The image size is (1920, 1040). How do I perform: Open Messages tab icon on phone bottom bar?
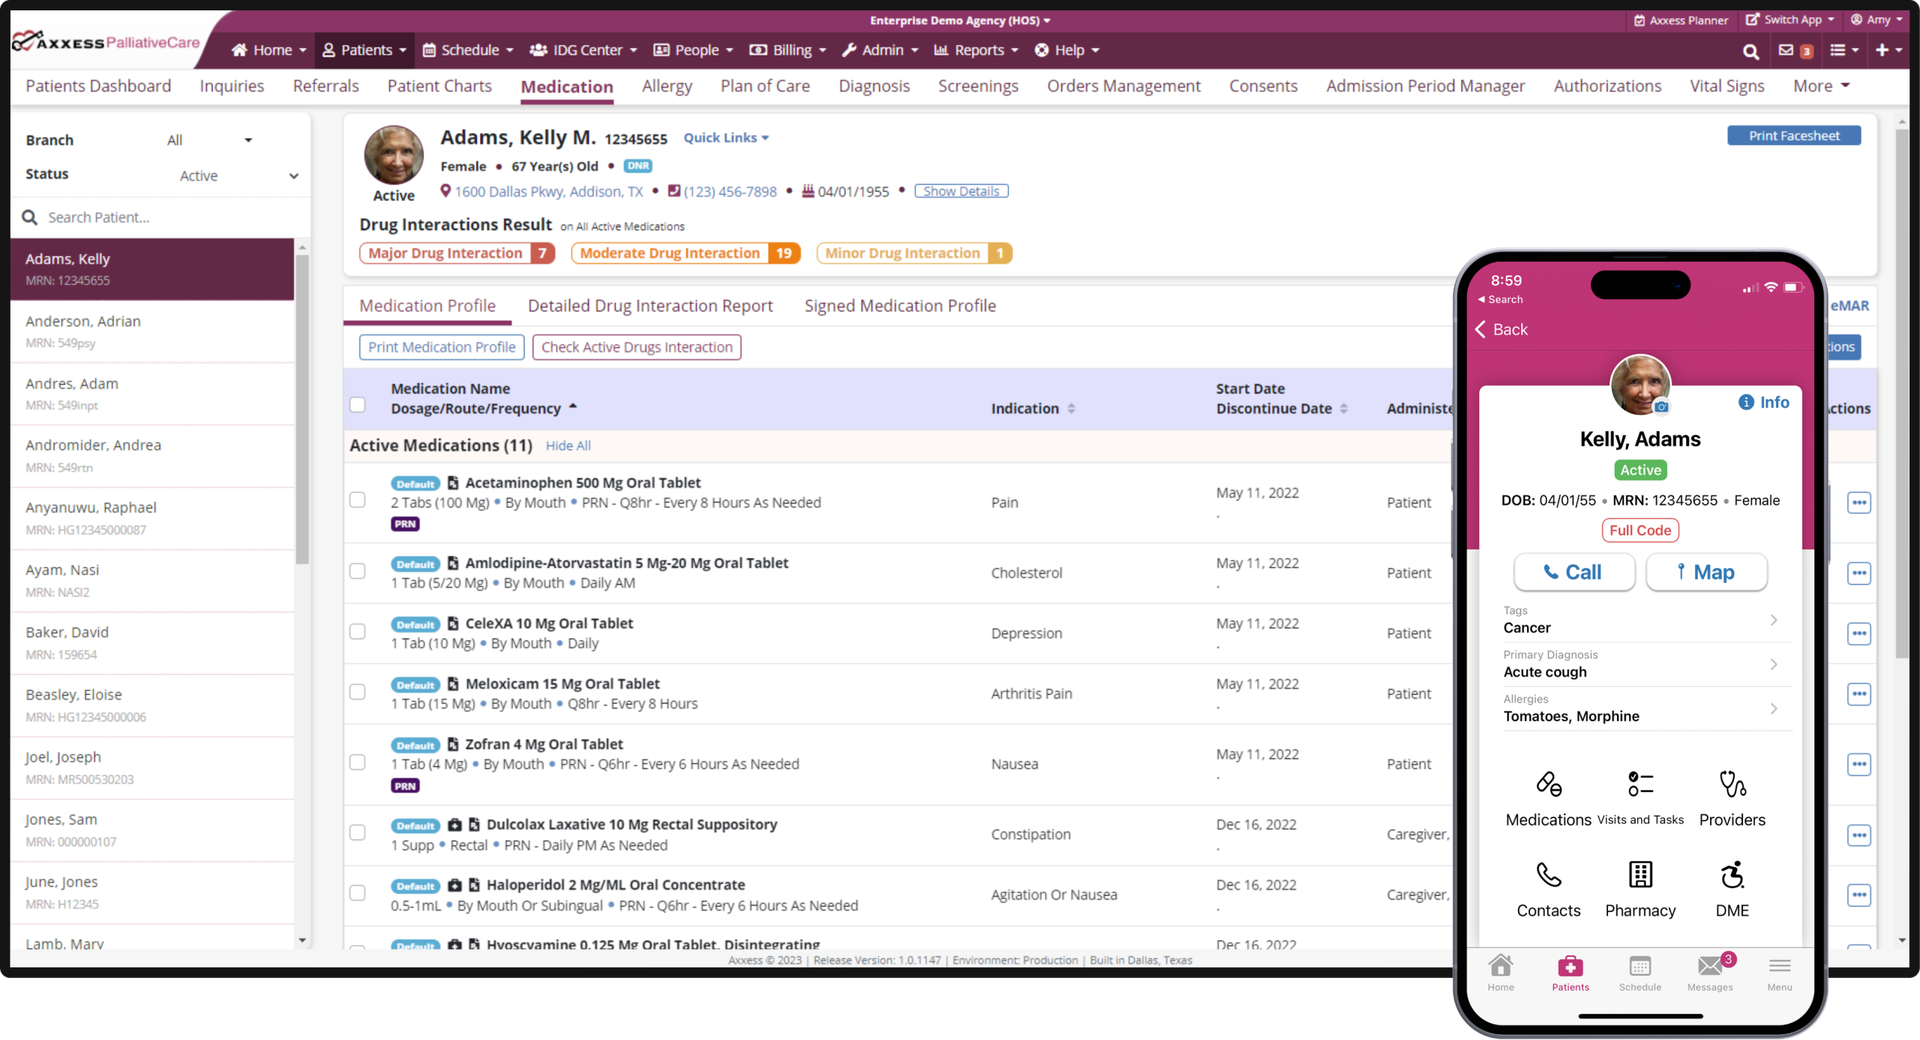click(x=1710, y=966)
